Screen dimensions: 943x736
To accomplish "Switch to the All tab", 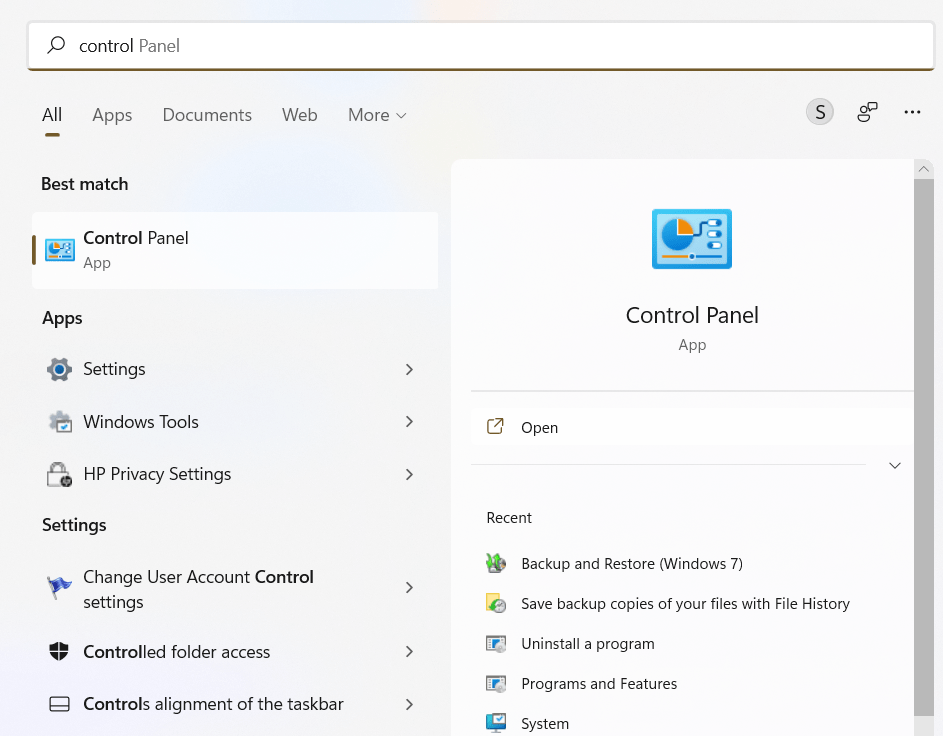I will pos(52,115).
